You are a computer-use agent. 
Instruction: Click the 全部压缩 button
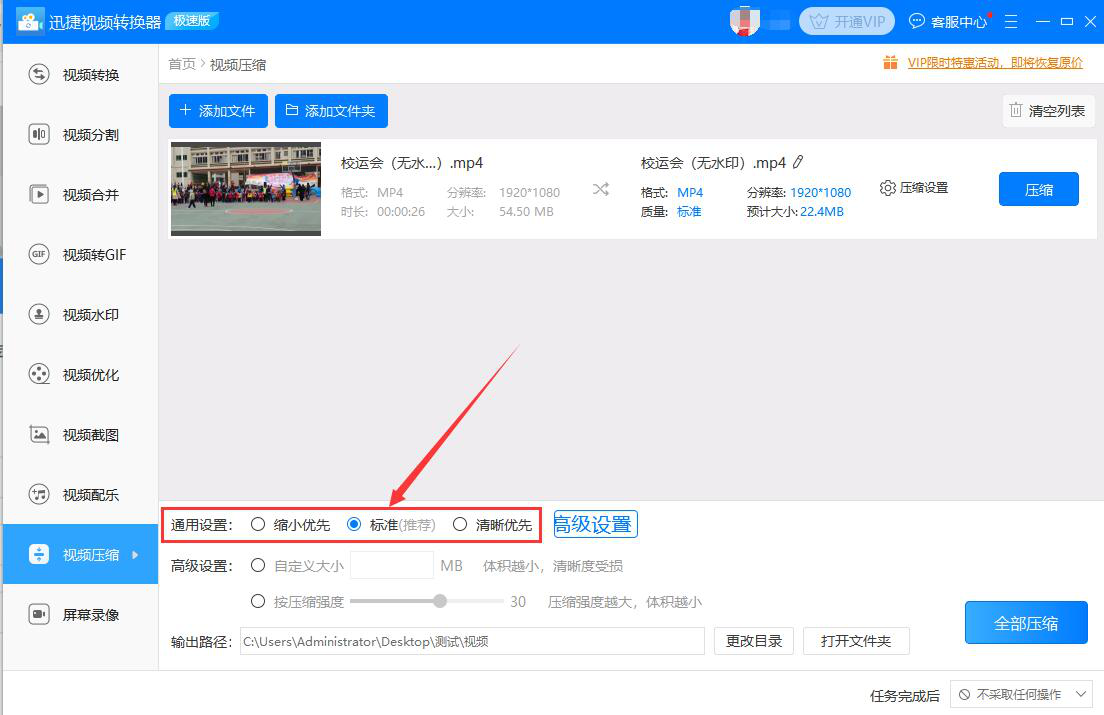point(1026,623)
